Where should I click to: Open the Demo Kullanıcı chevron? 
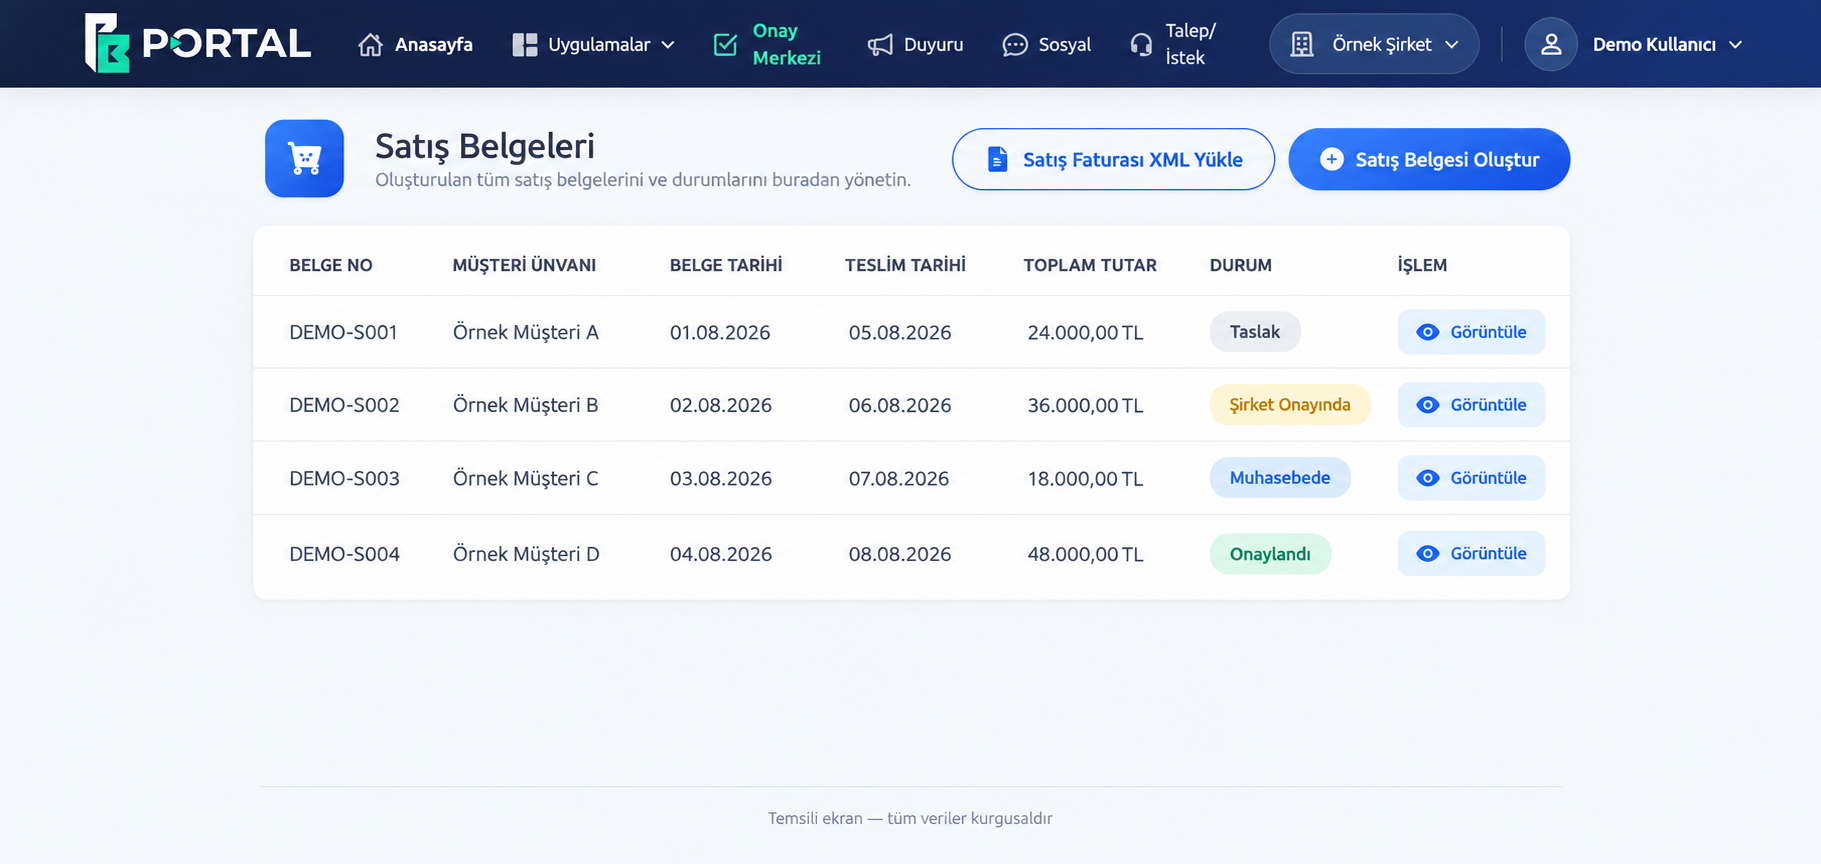pos(1735,45)
